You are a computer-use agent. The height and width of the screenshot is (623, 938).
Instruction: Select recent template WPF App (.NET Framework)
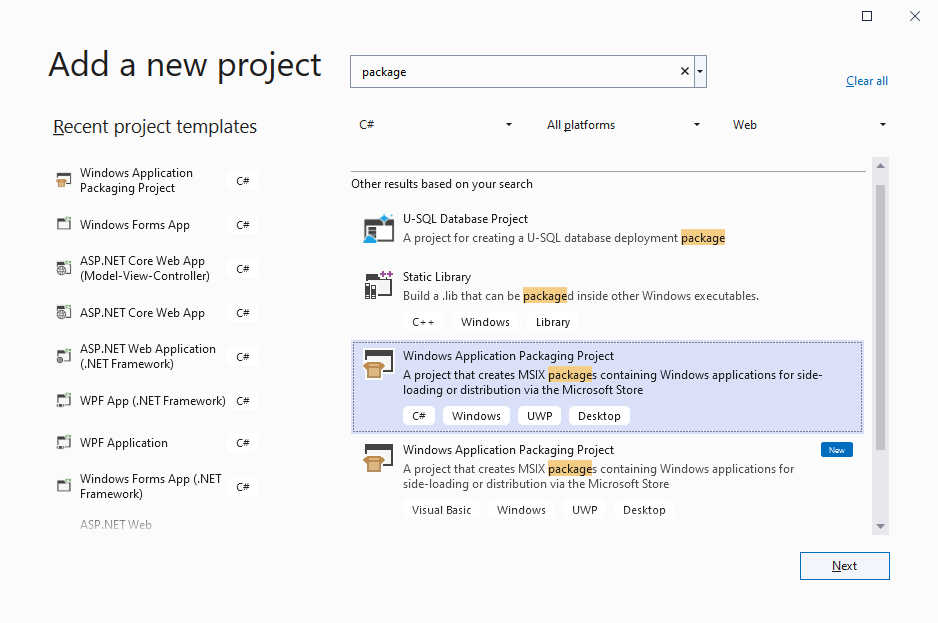pyautogui.click(x=156, y=400)
